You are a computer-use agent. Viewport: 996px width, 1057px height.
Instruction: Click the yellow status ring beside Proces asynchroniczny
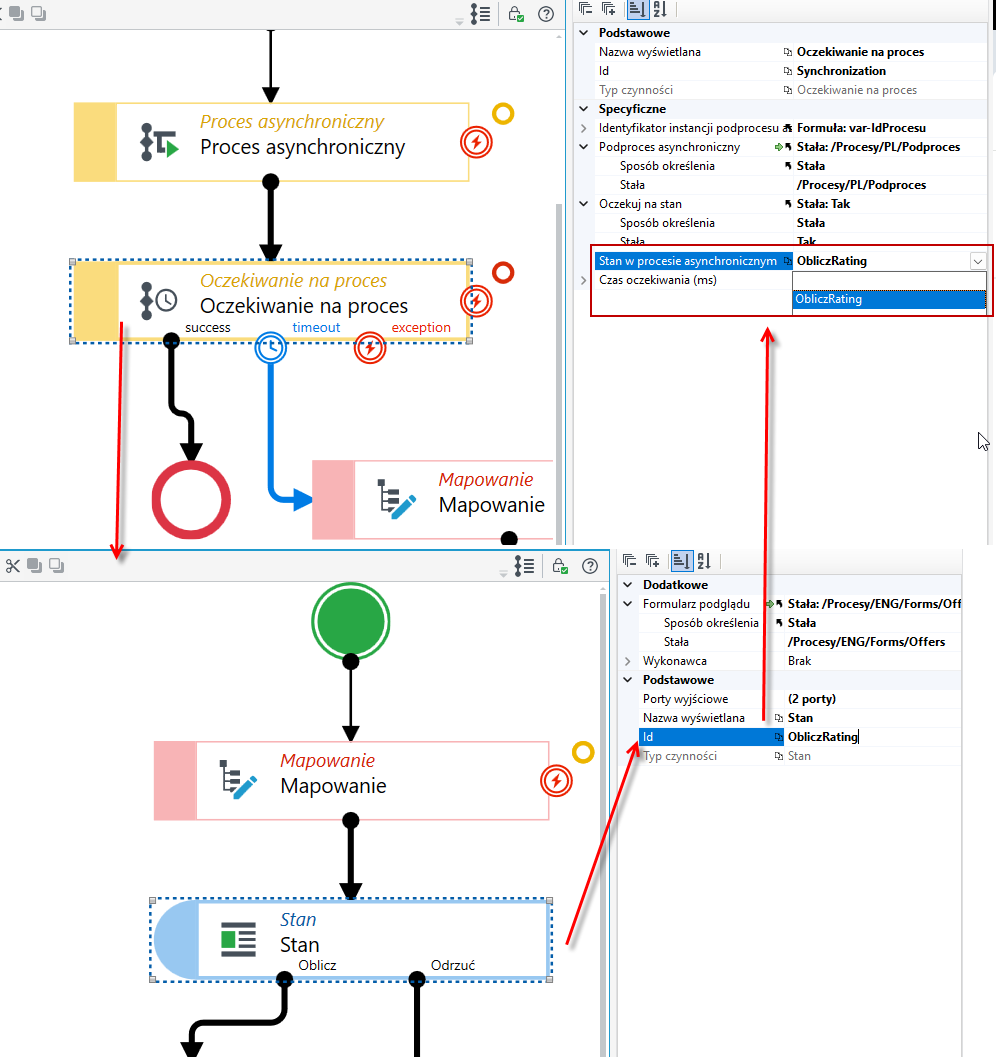click(503, 114)
